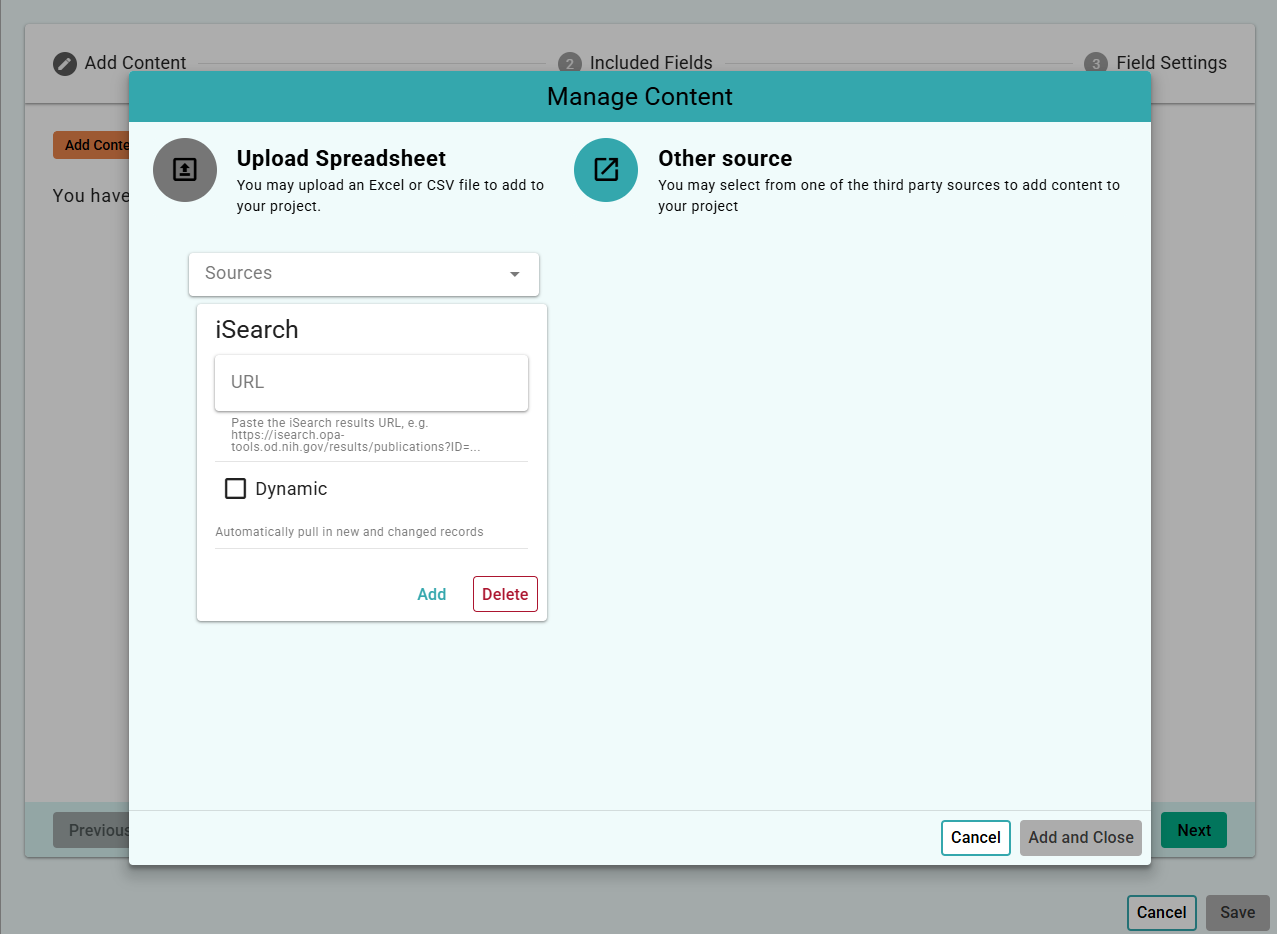1277x934 pixels.
Task: Click the Manage Content dialog title
Action: point(640,97)
